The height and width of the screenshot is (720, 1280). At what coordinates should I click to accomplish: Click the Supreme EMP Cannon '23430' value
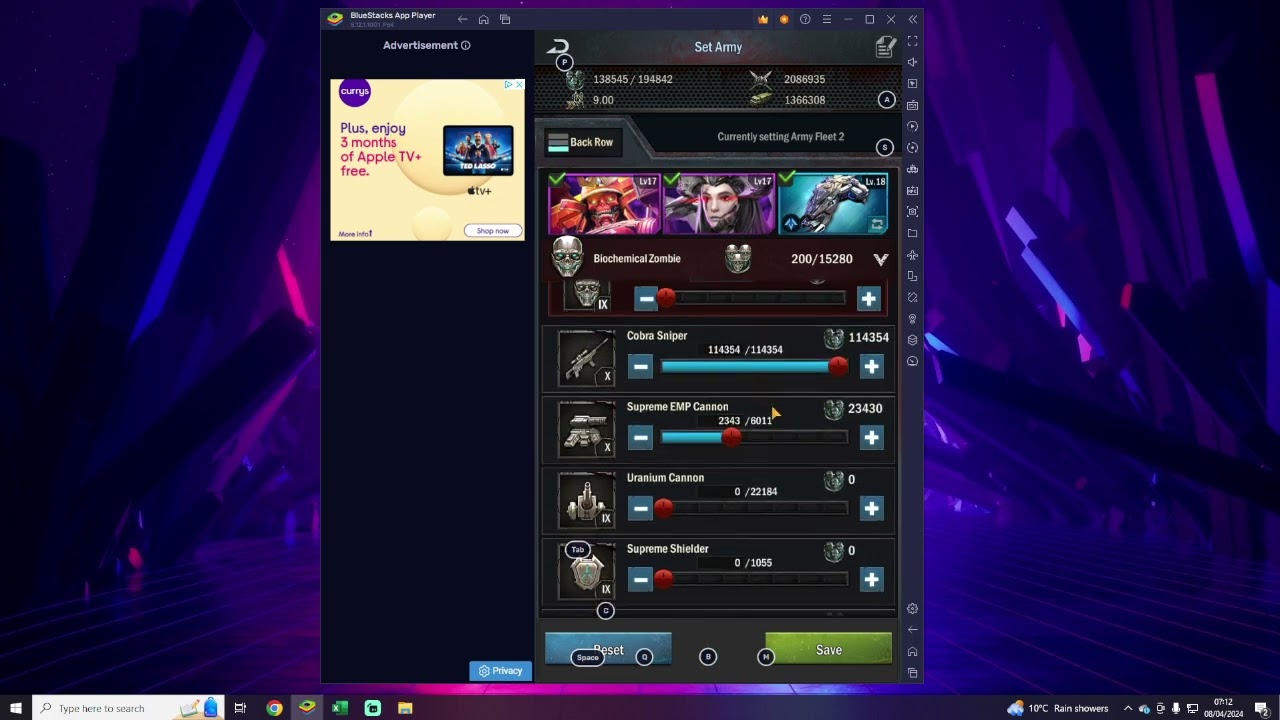tap(865, 409)
